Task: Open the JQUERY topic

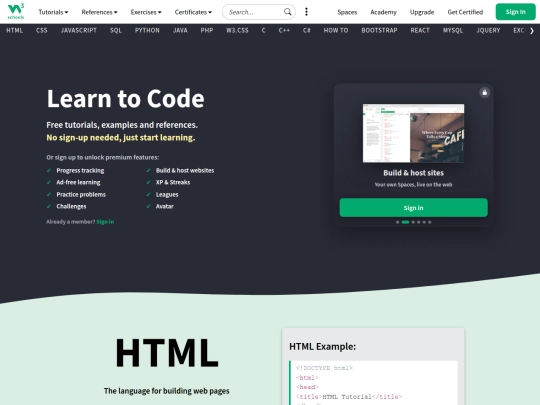Action: point(488,30)
